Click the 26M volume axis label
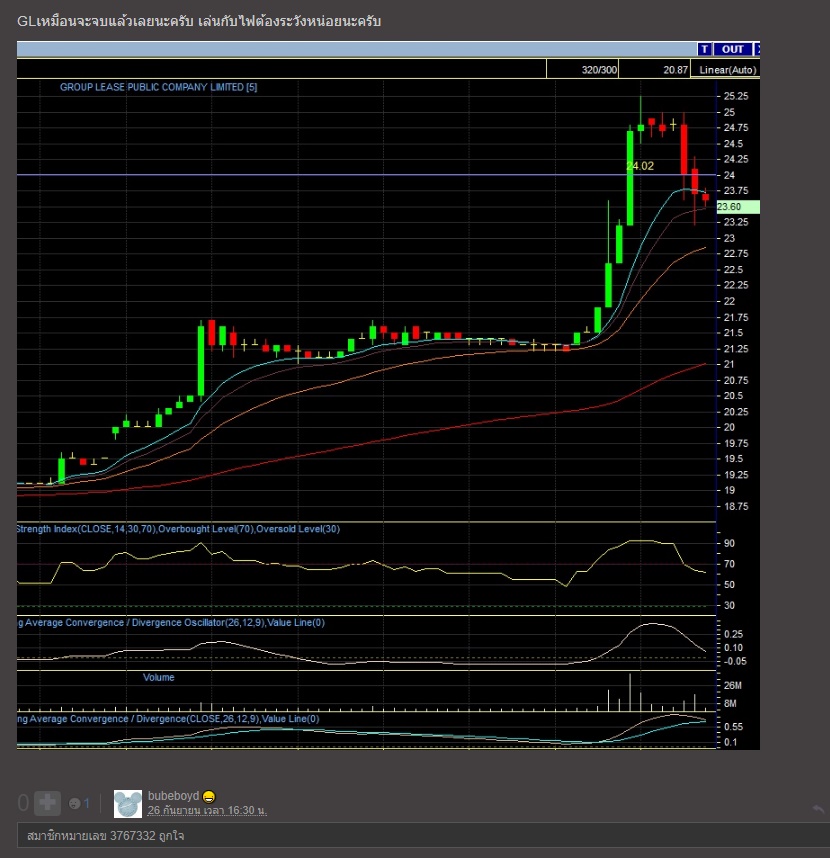 tap(733, 686)
